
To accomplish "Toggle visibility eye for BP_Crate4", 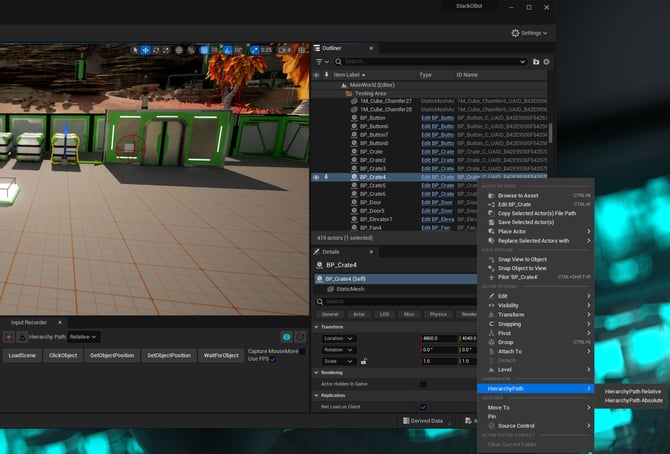I will (317, 177).
